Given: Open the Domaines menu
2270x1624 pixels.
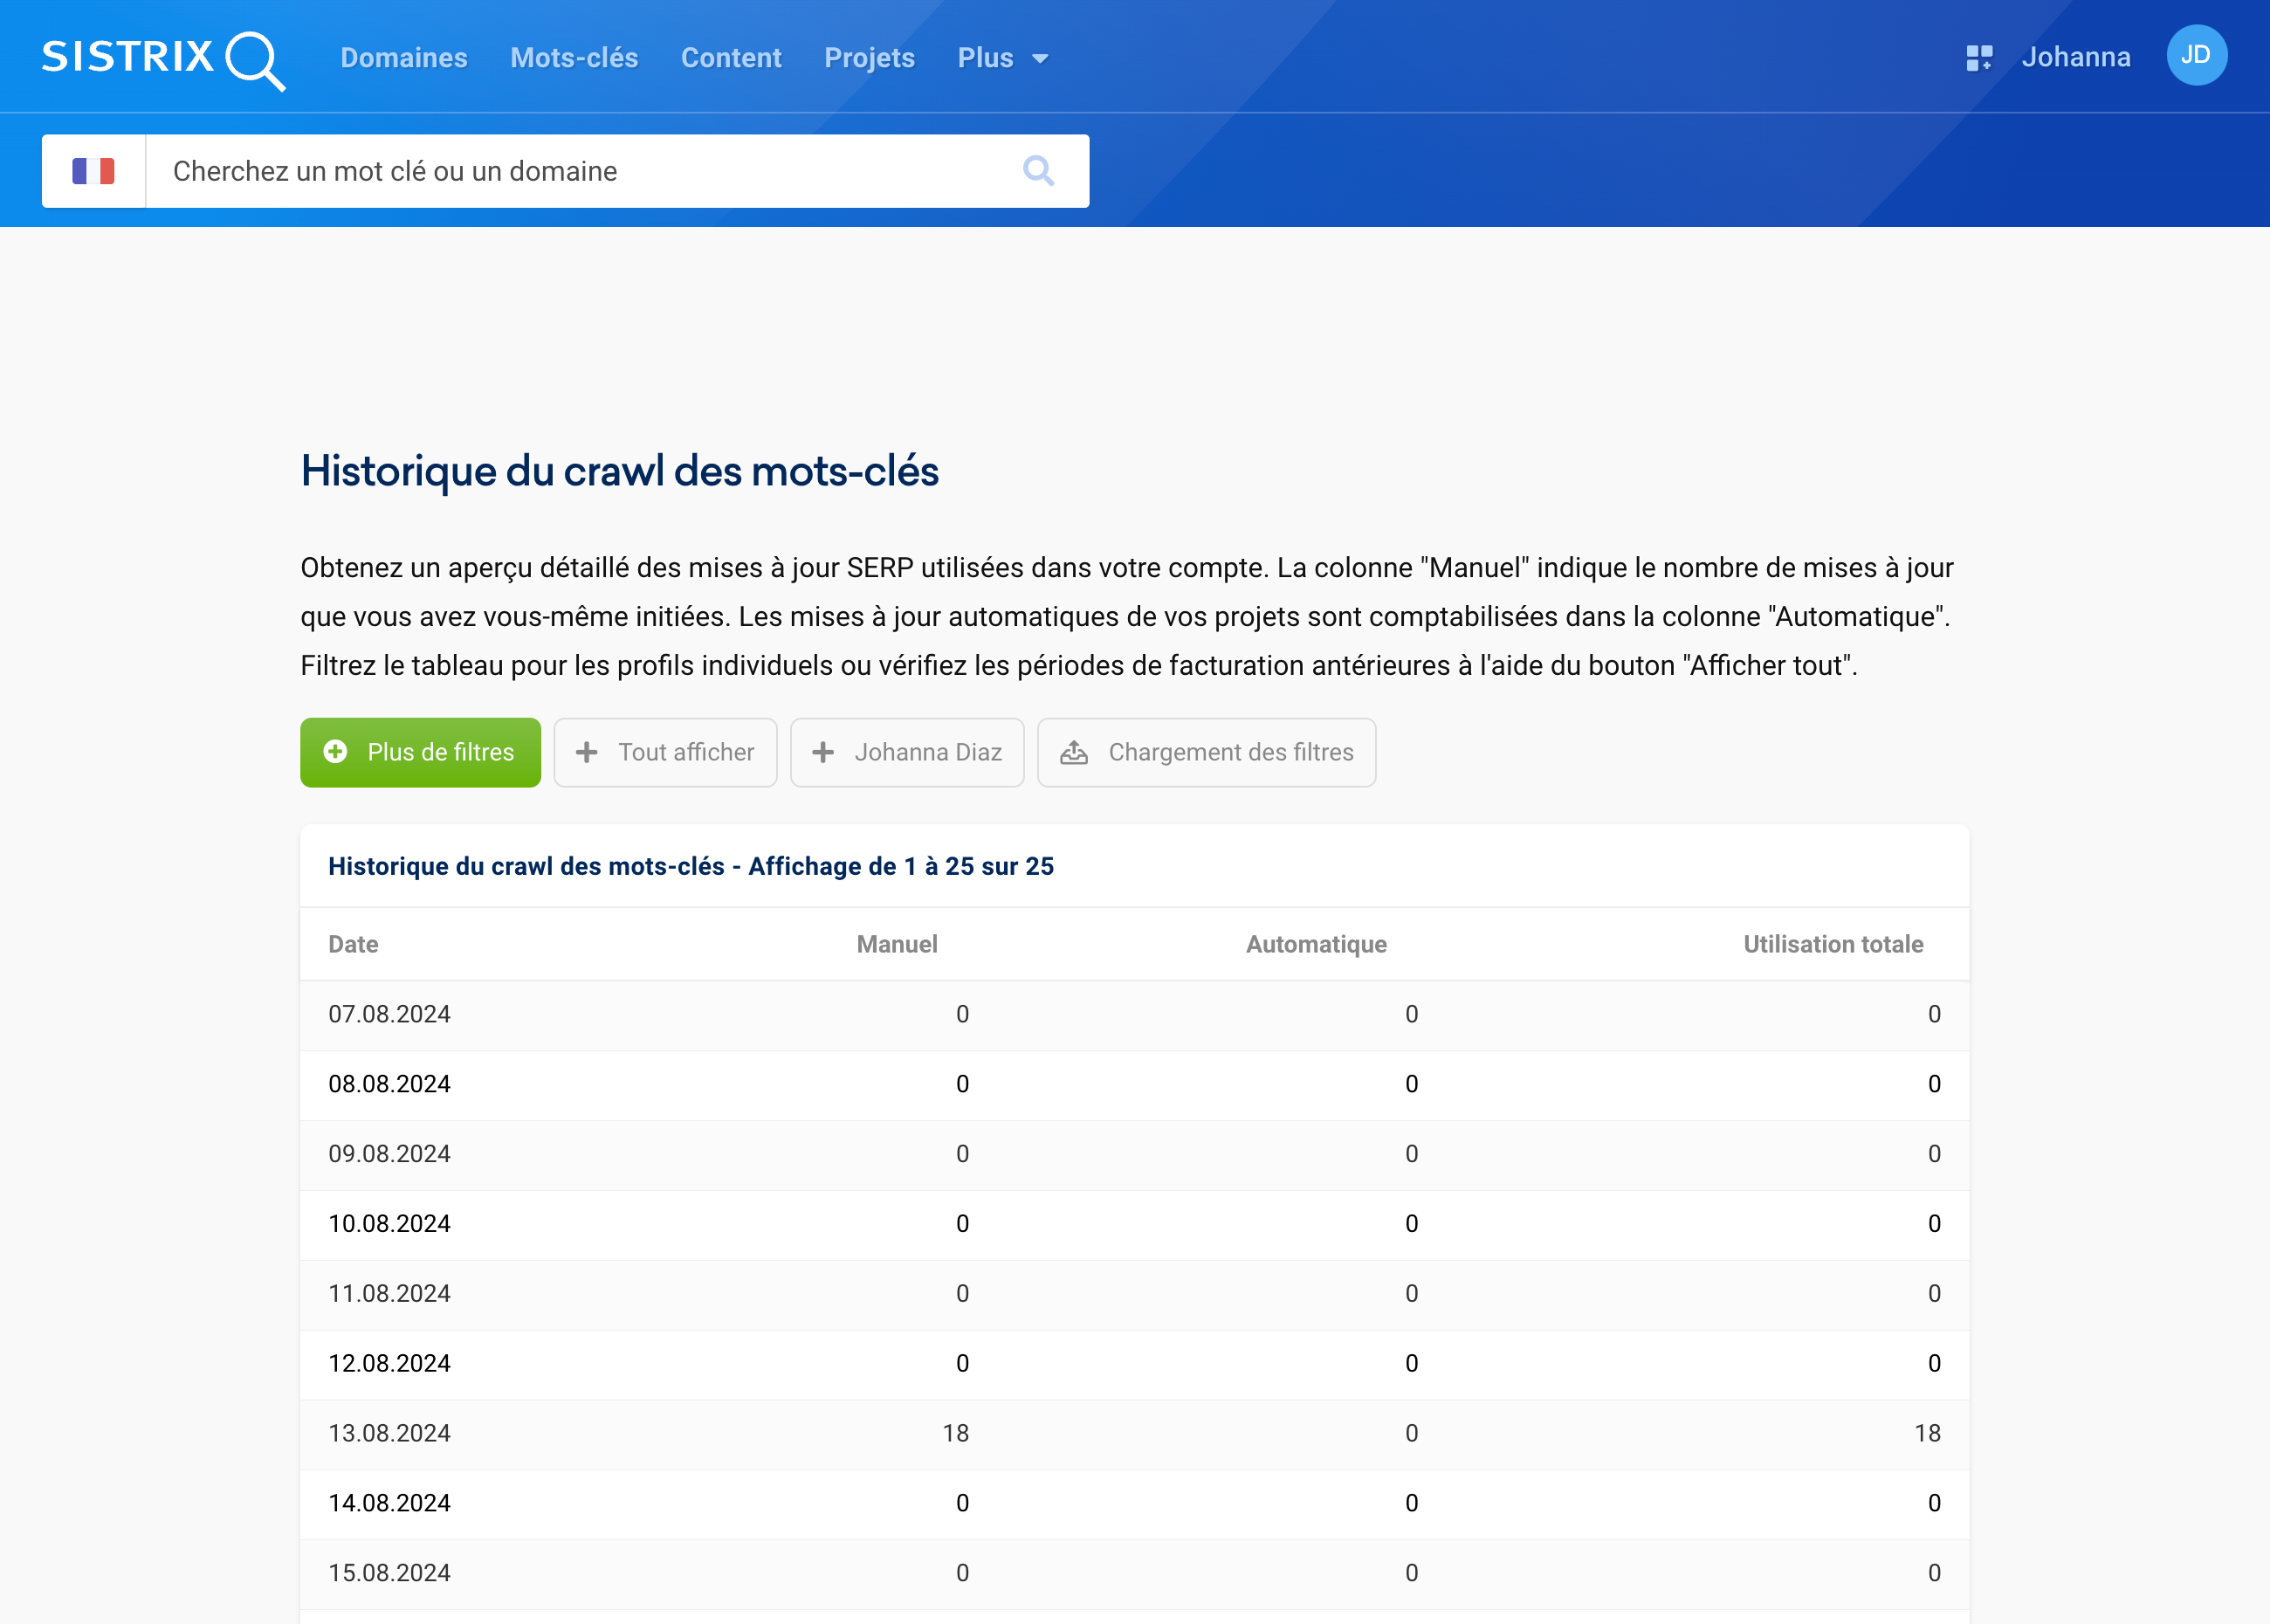Looking at the screenshot, I should click(x=404, y=58).
